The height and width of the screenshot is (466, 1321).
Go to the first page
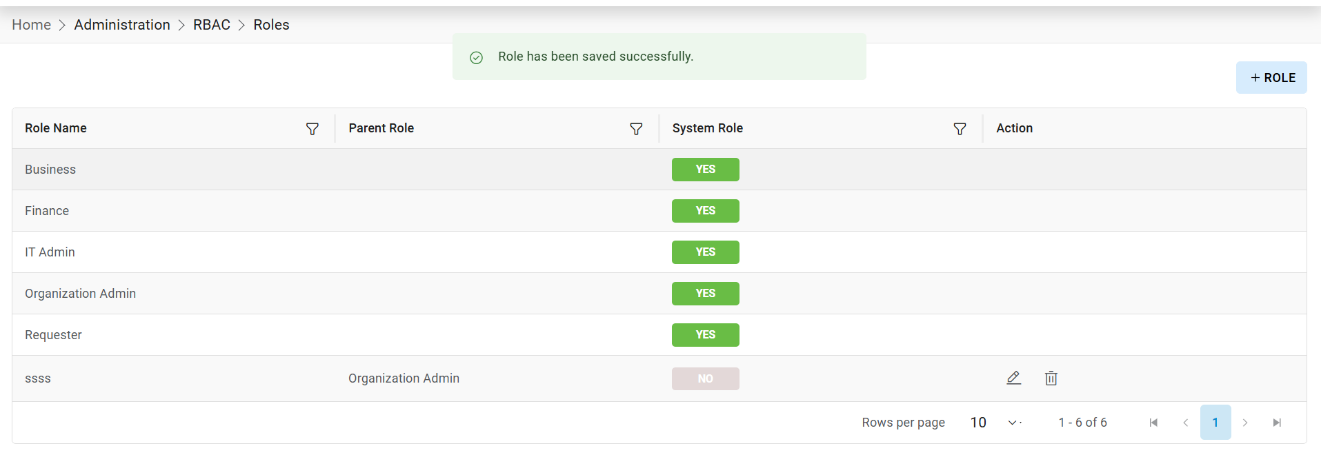coord(1154,423)
